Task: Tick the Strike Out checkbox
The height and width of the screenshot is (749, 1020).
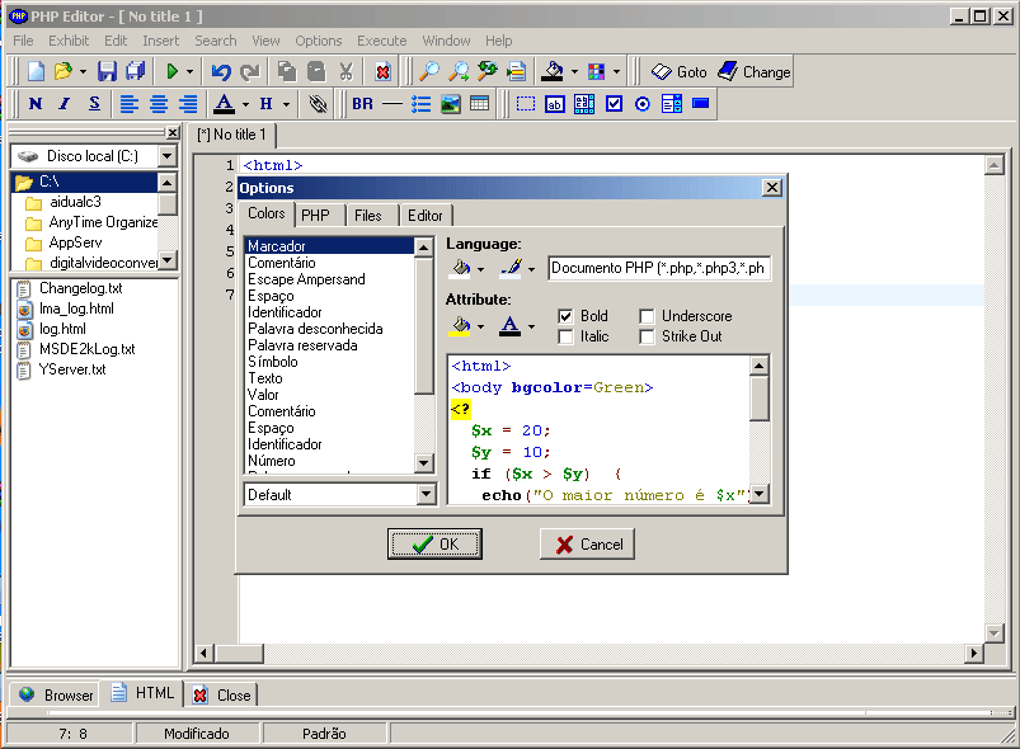Action: tap(646, 336)
